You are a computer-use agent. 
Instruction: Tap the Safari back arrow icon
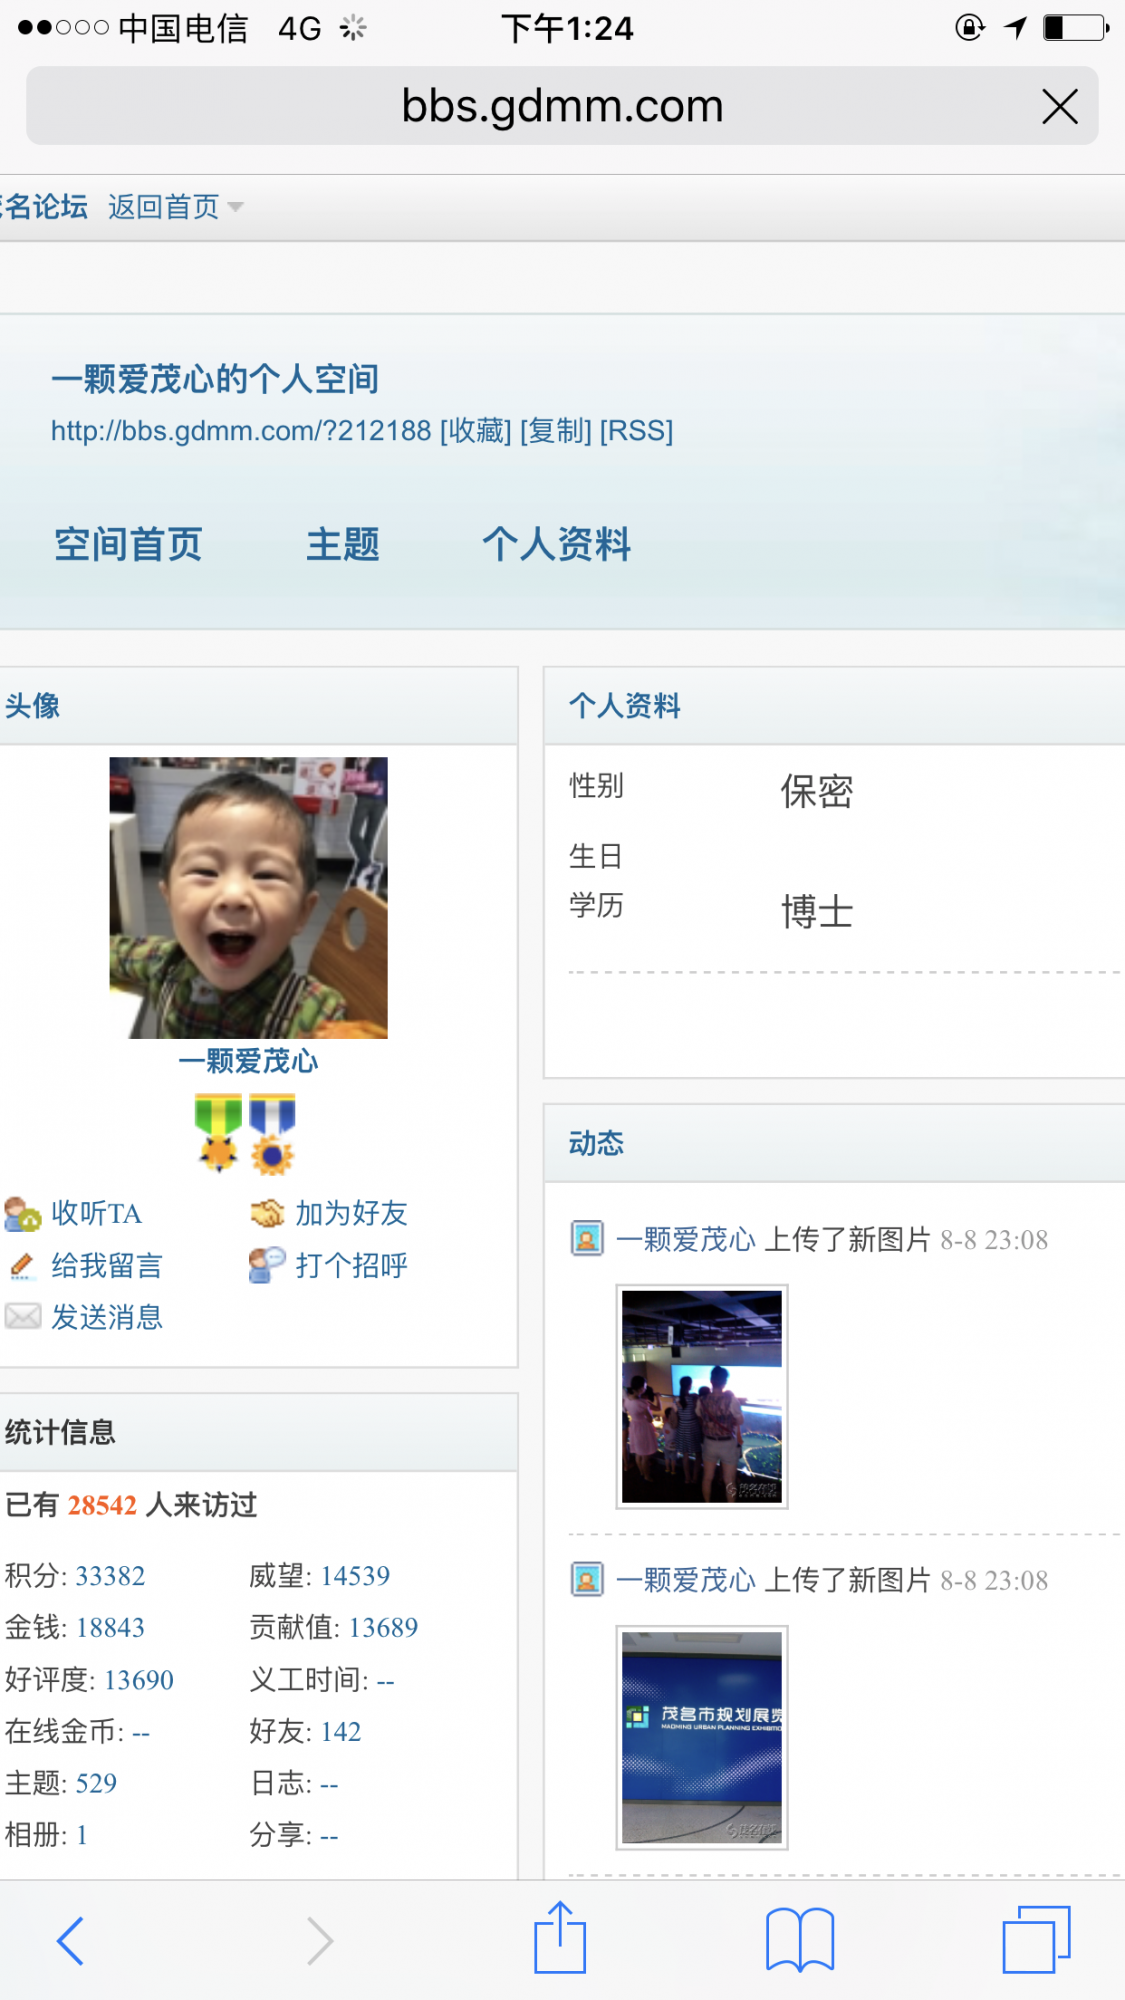[x=70, y=1941]
